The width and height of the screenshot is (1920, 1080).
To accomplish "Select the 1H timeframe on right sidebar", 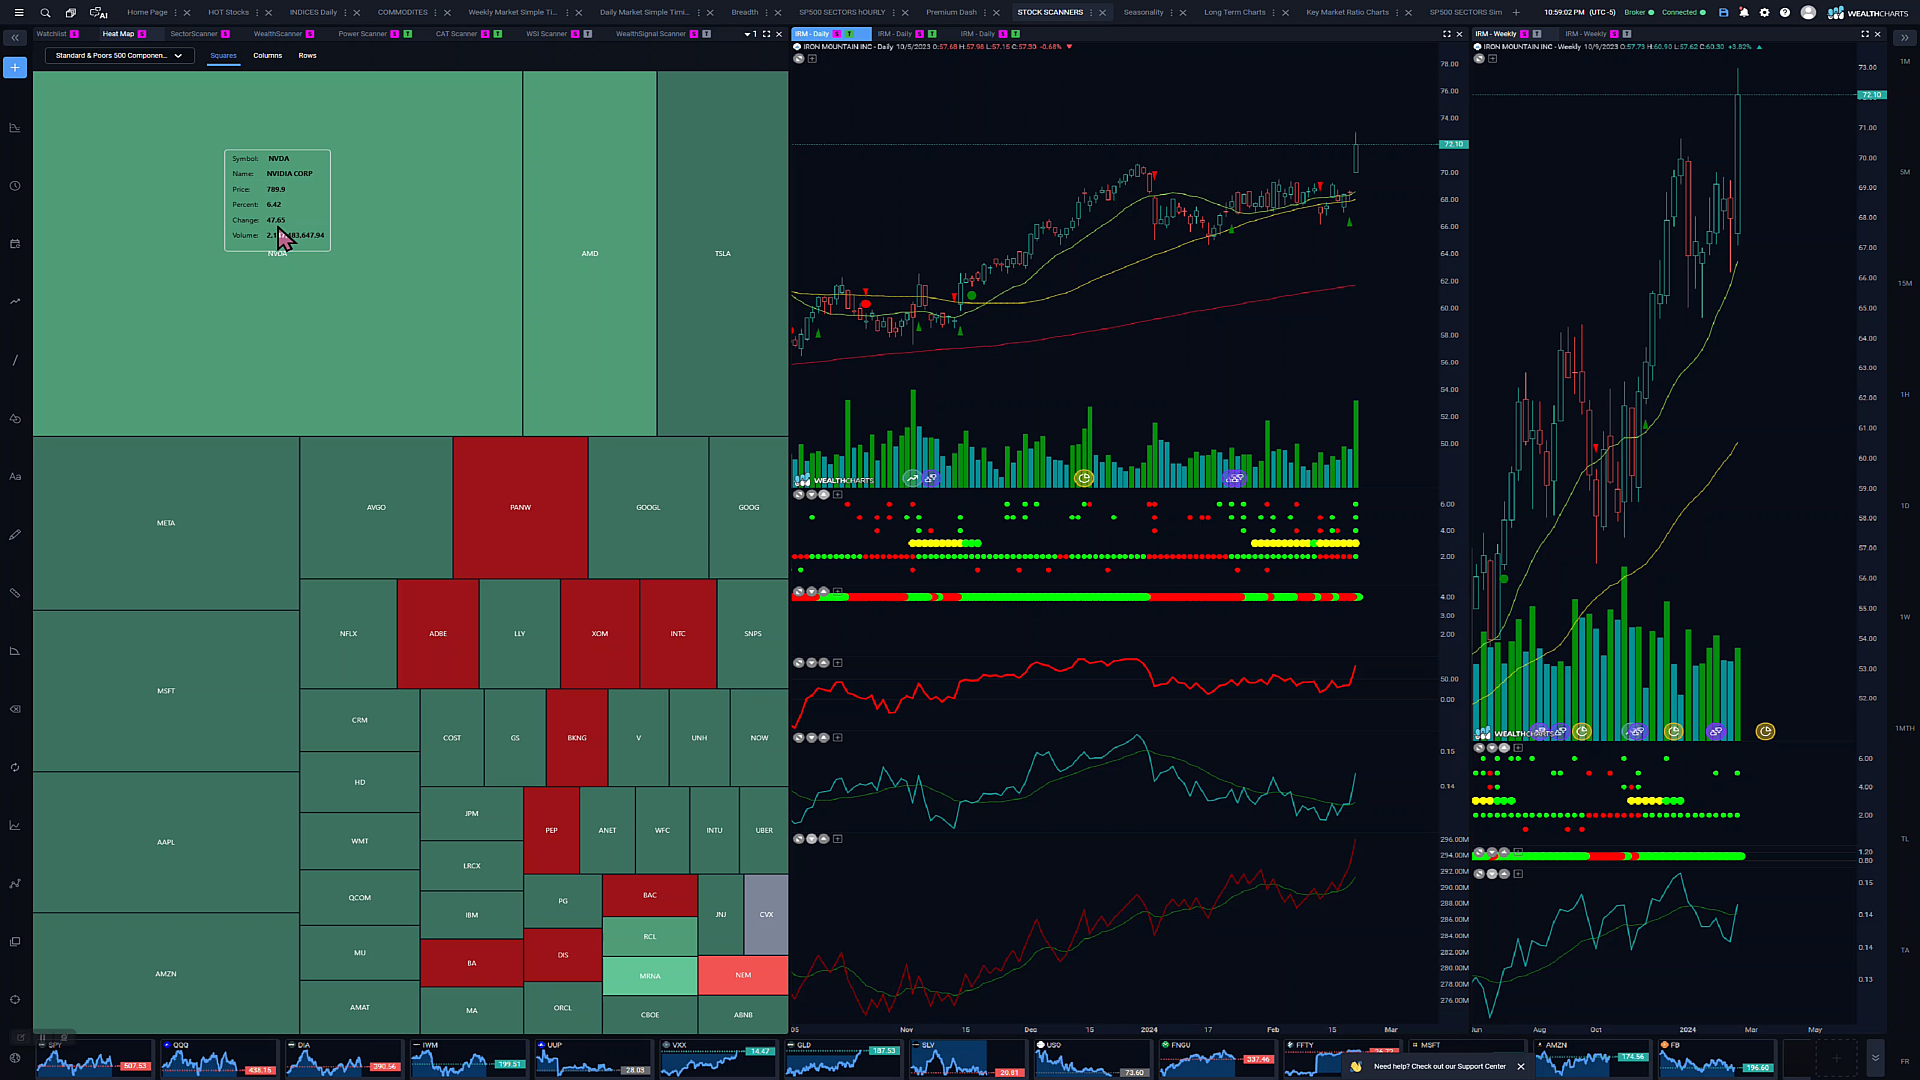I will click(1904, 395).
